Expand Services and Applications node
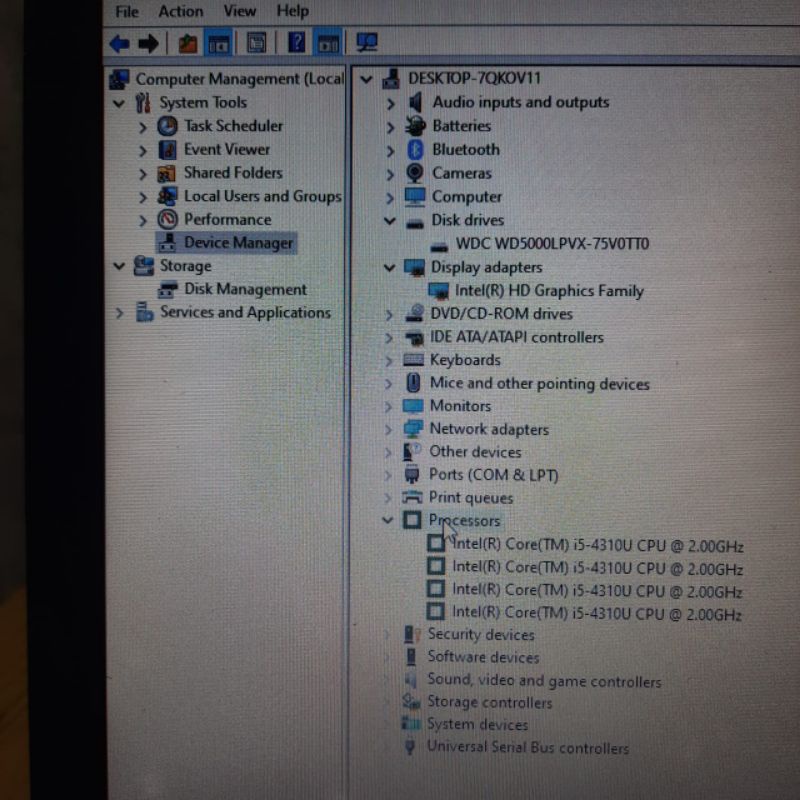Viewport: 800px width, 800px height. pos(119,313)
